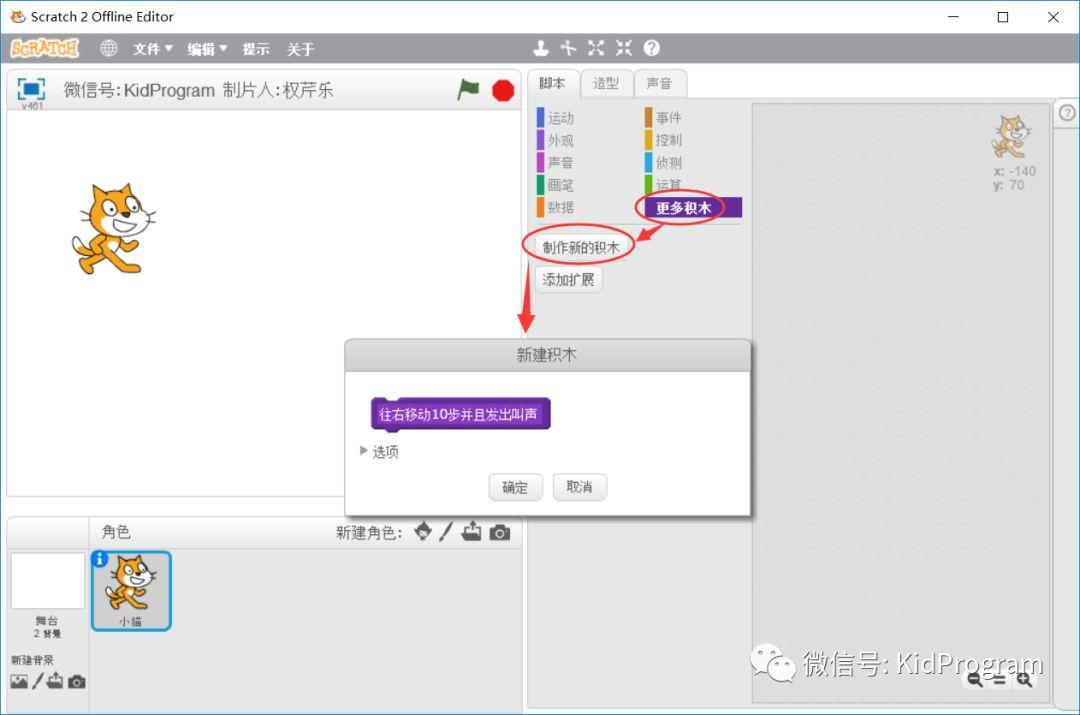Click the Scratch logo
The image size is (1080, 715).
click(x=45, y=48)
